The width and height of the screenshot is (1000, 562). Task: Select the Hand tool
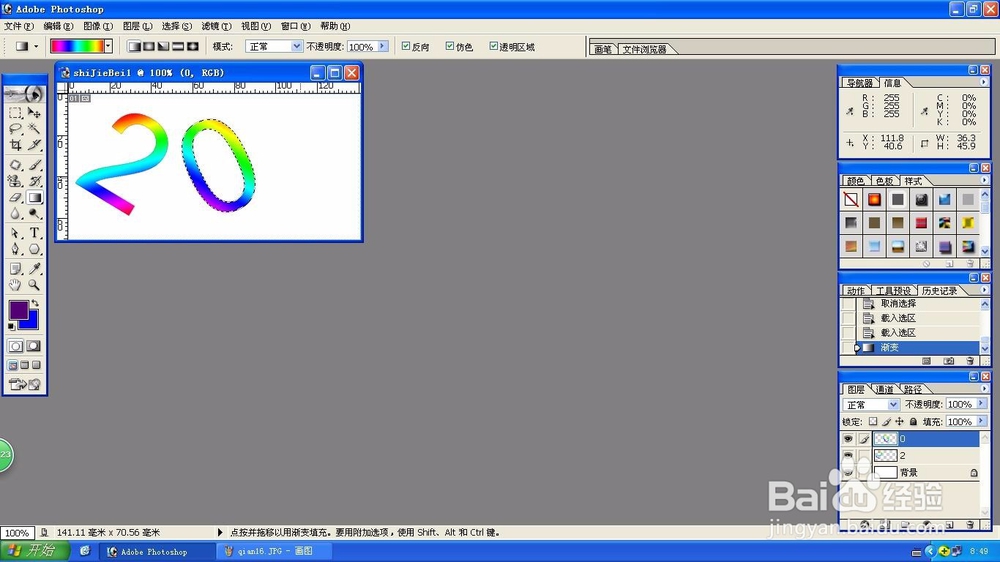point(15,285)
